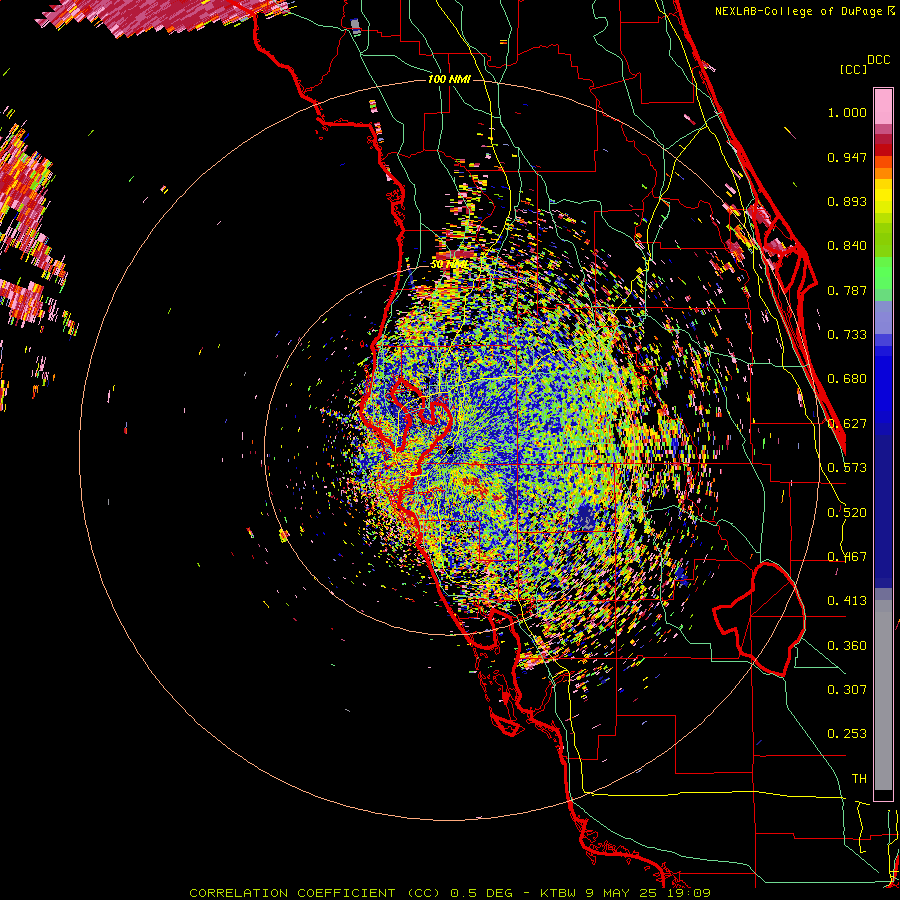Select the 0.840 color bar value
Screen dimensions: 900x900
847,246
